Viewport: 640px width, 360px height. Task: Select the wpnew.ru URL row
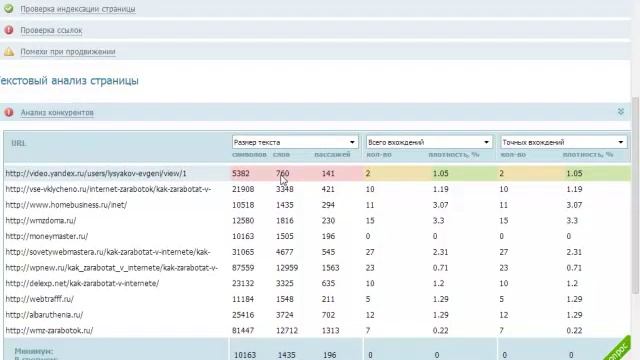coord(111,268)
